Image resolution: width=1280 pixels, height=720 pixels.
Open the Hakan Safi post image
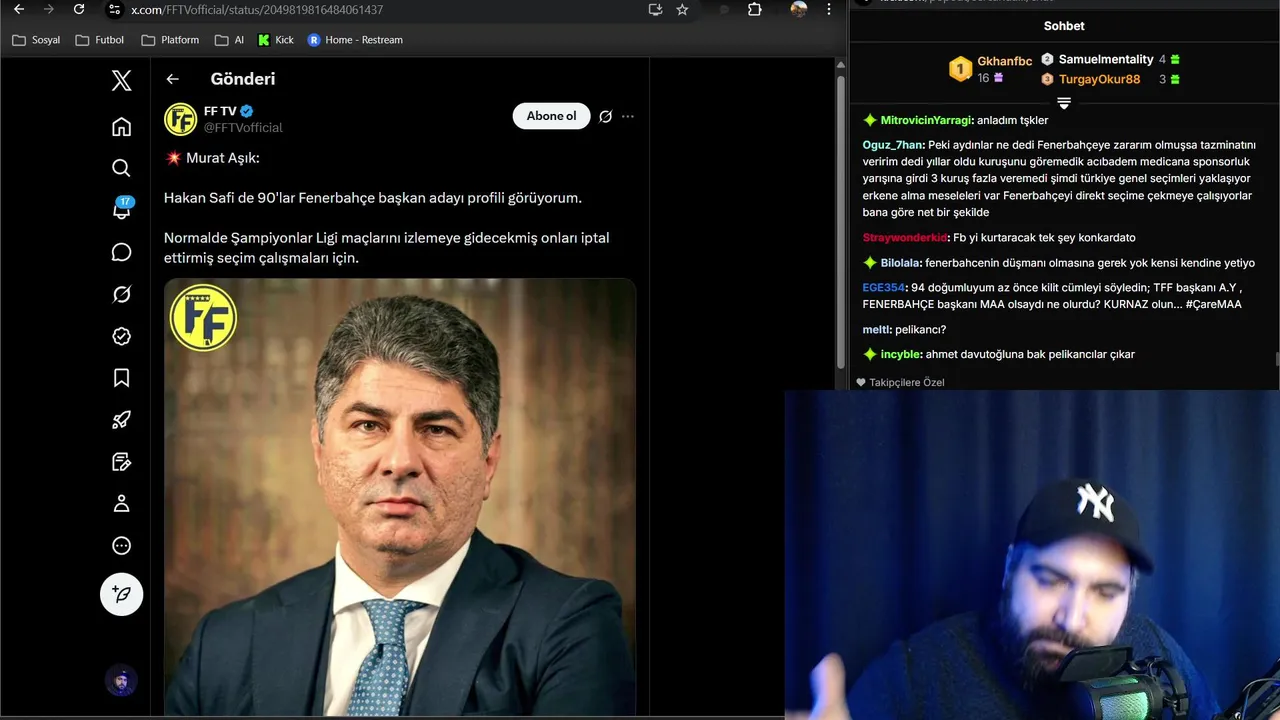[400, 498]
